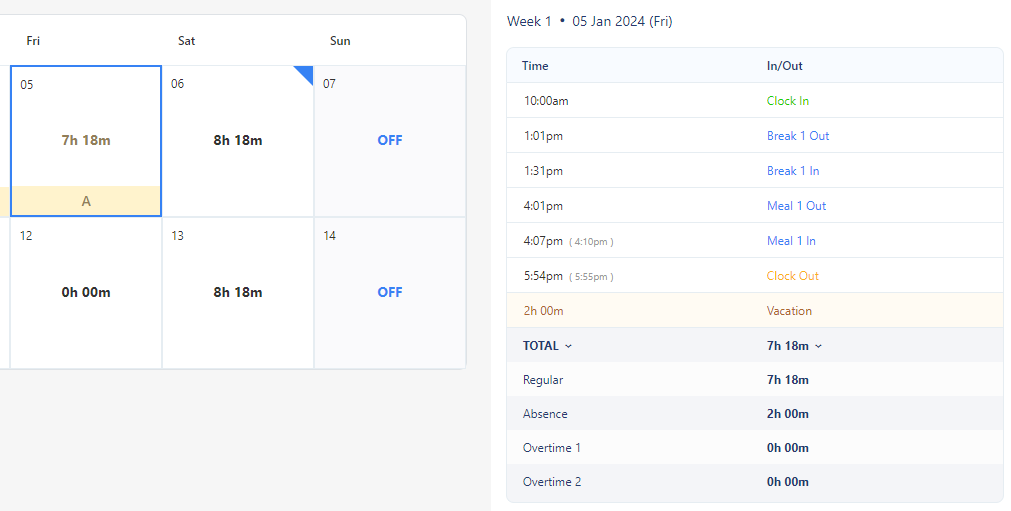
Task: Expand the TOTAL row chevron
Action: tap(569, 346)
